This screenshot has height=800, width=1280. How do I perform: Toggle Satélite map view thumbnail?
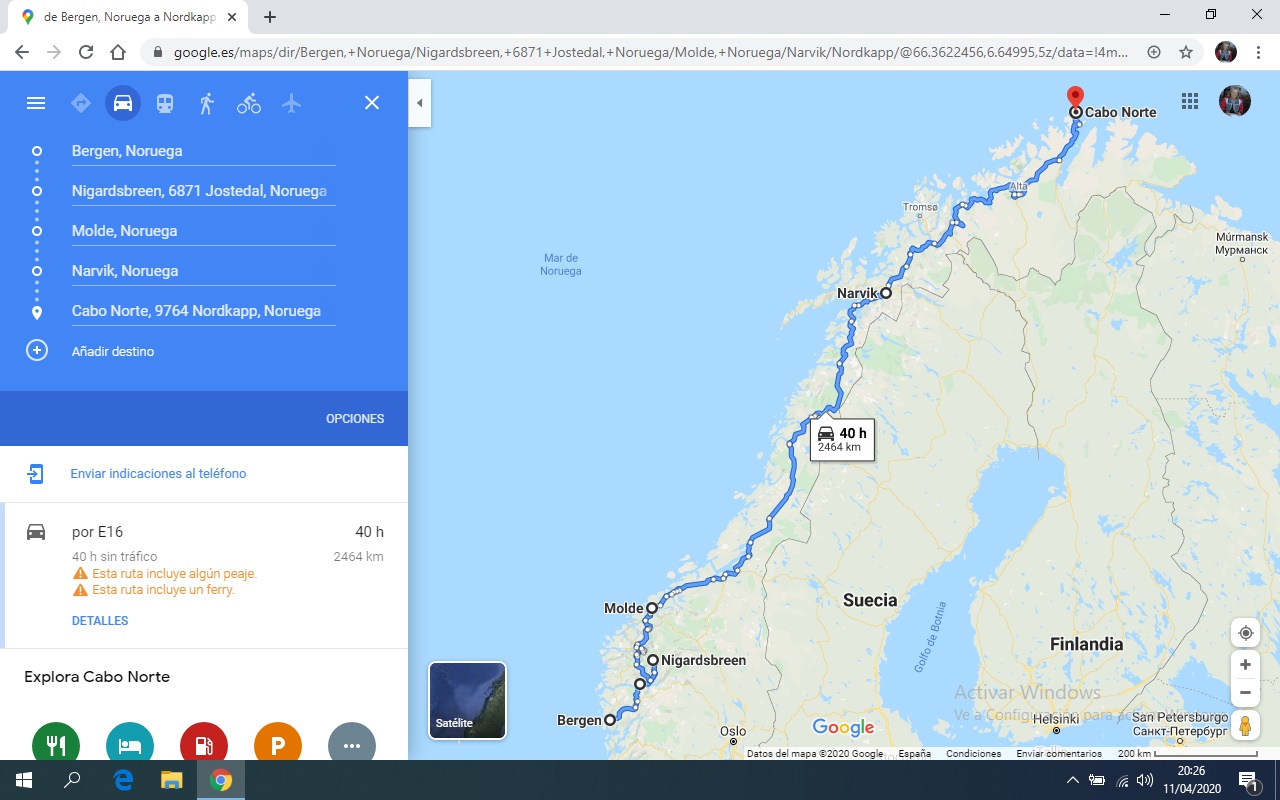pos(467,700)
